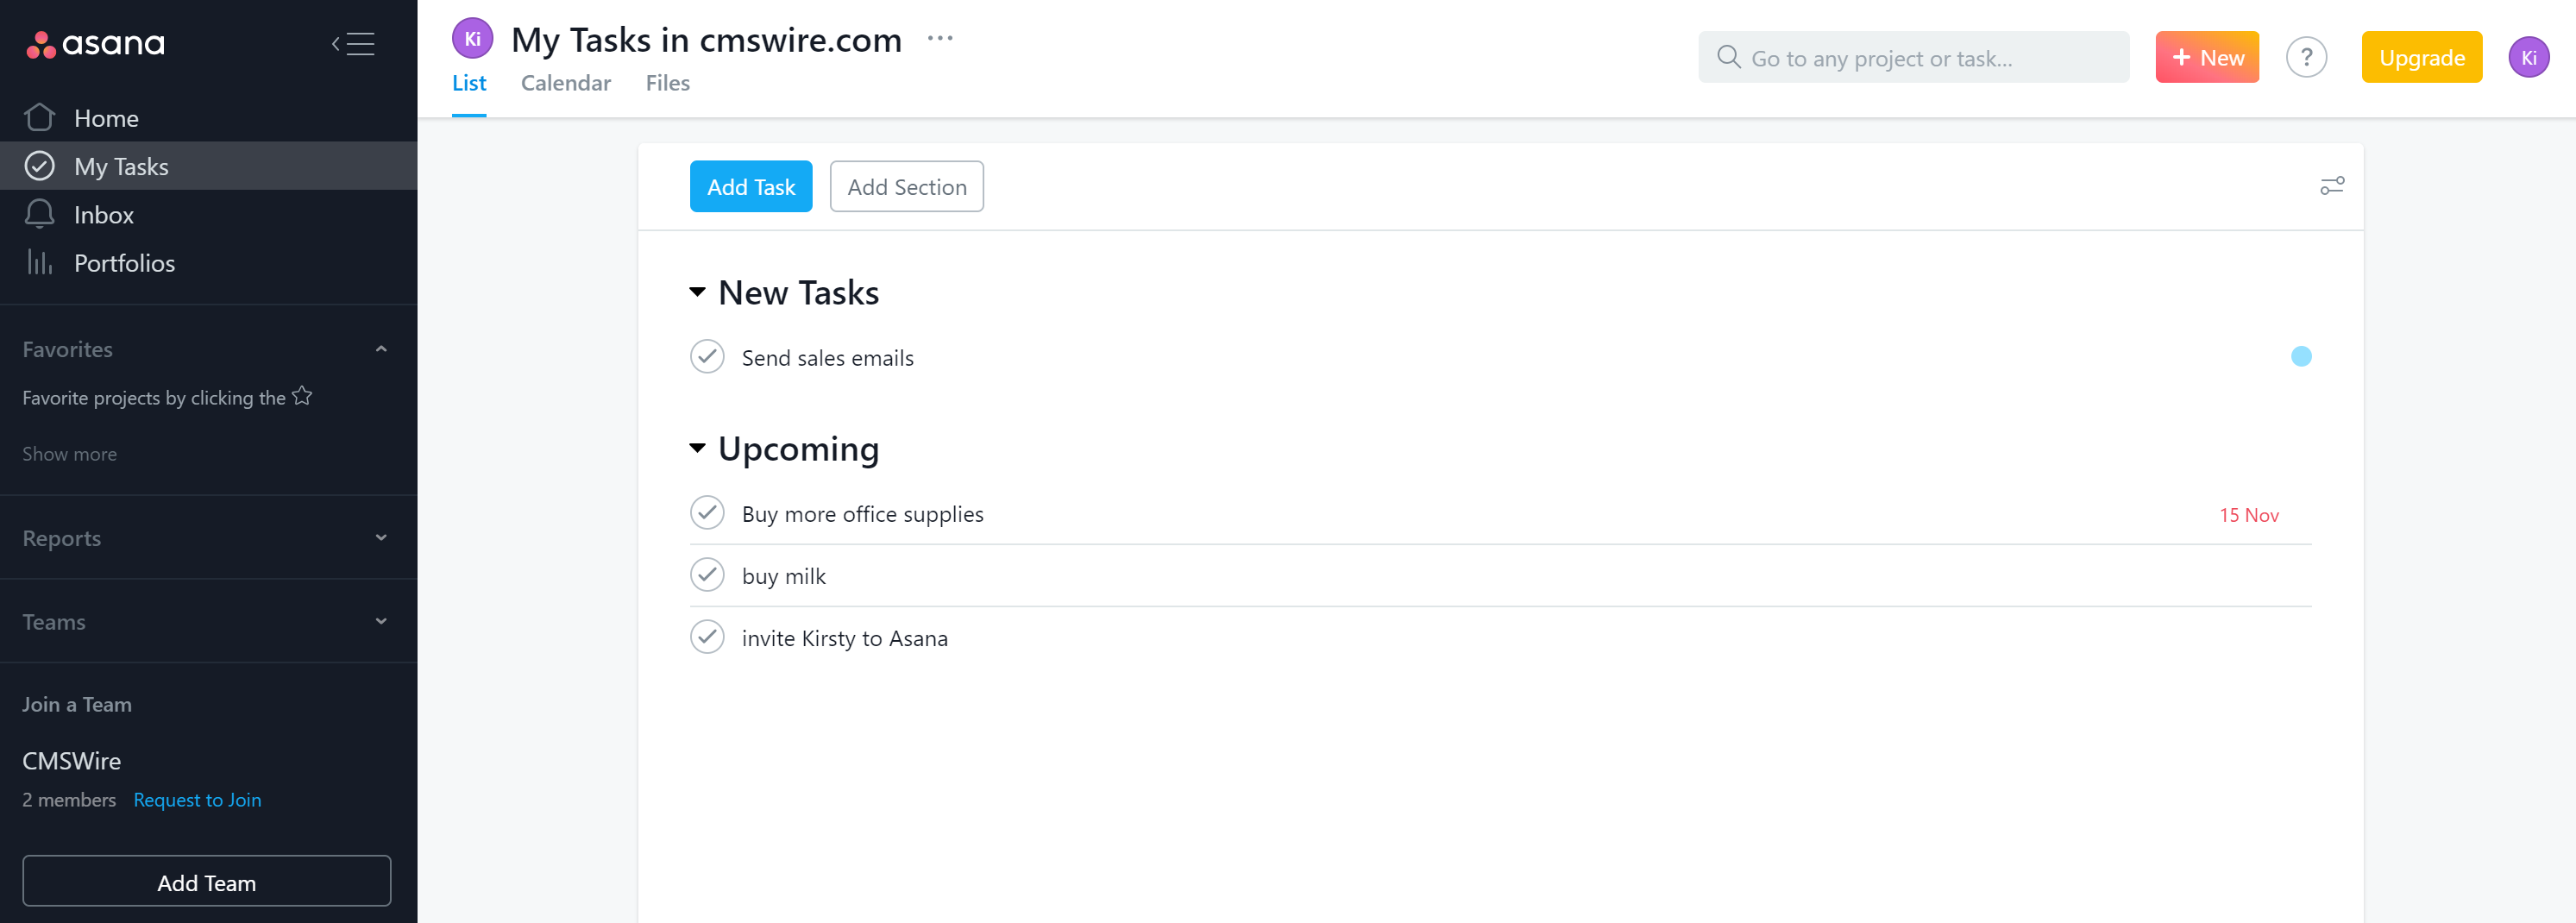
Task: Switch to the Calendar tab
Action: click(x=565, y=83)
